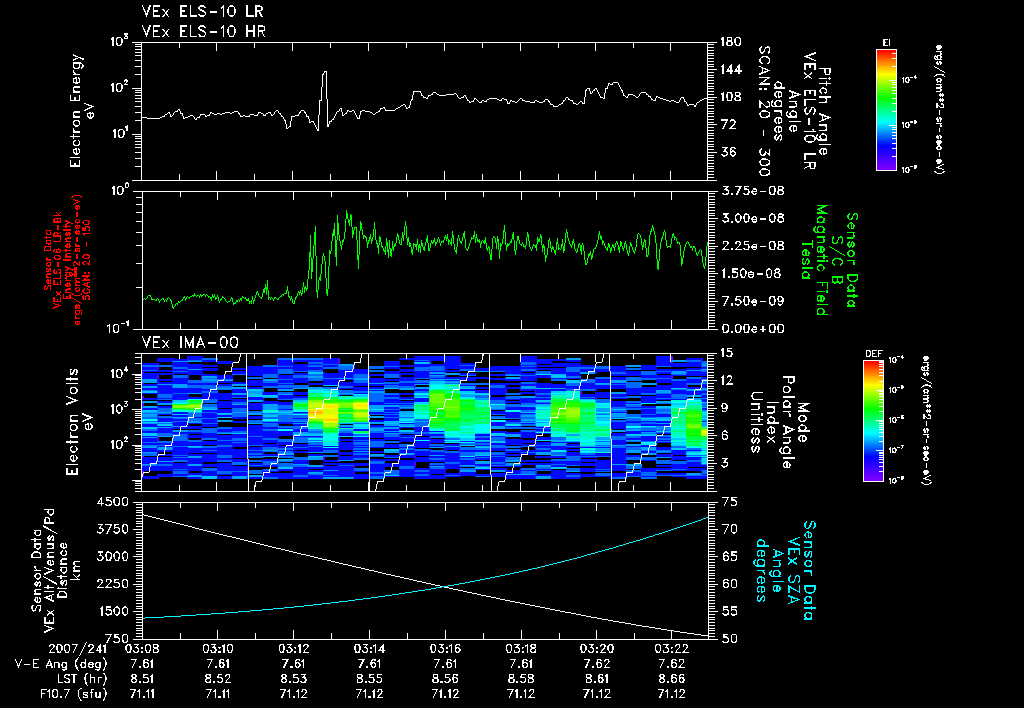1024x708 pixels.
Task: Click the EI color bar legend
Action: (886, 110)
